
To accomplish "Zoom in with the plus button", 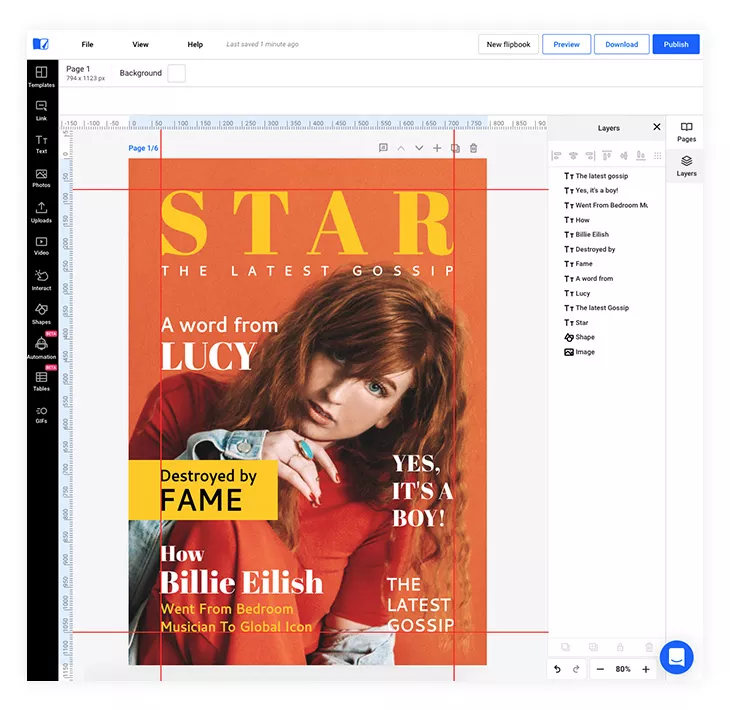I will pos(646,669).
